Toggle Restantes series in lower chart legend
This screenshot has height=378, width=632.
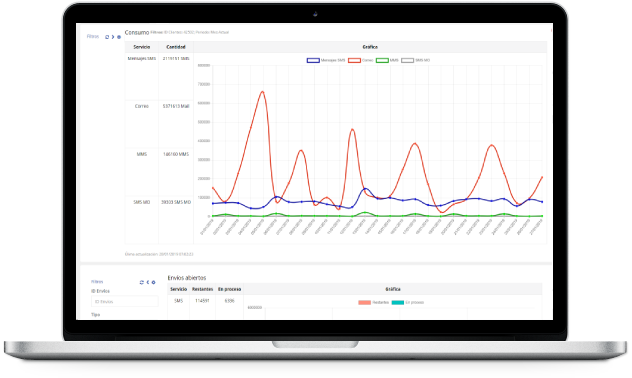point(374,302)
